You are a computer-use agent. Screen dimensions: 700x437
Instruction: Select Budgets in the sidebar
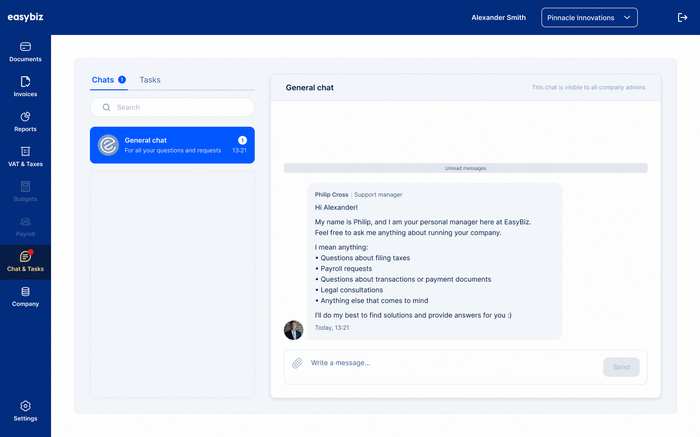pos(25,191)
